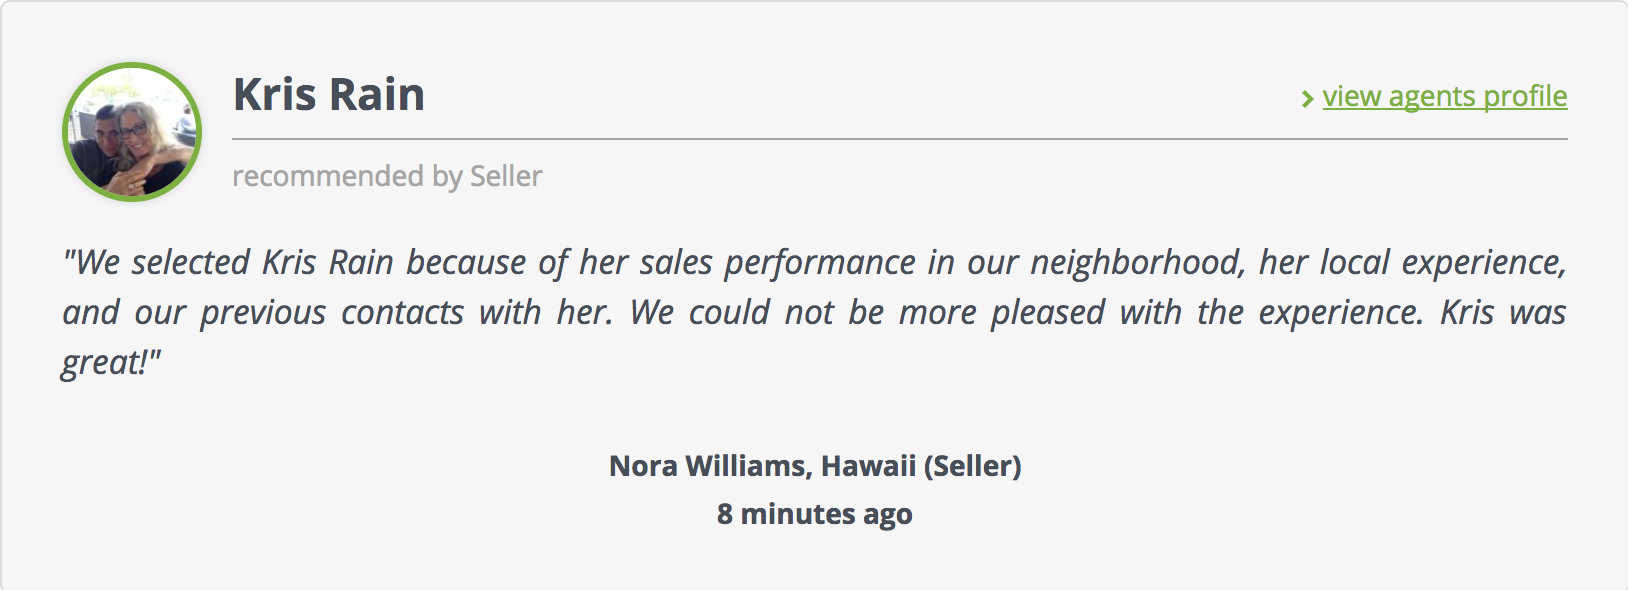Click the word neighborhood in the testimonial
The width and height of the screenshot is (1628, 590).
1138,262
